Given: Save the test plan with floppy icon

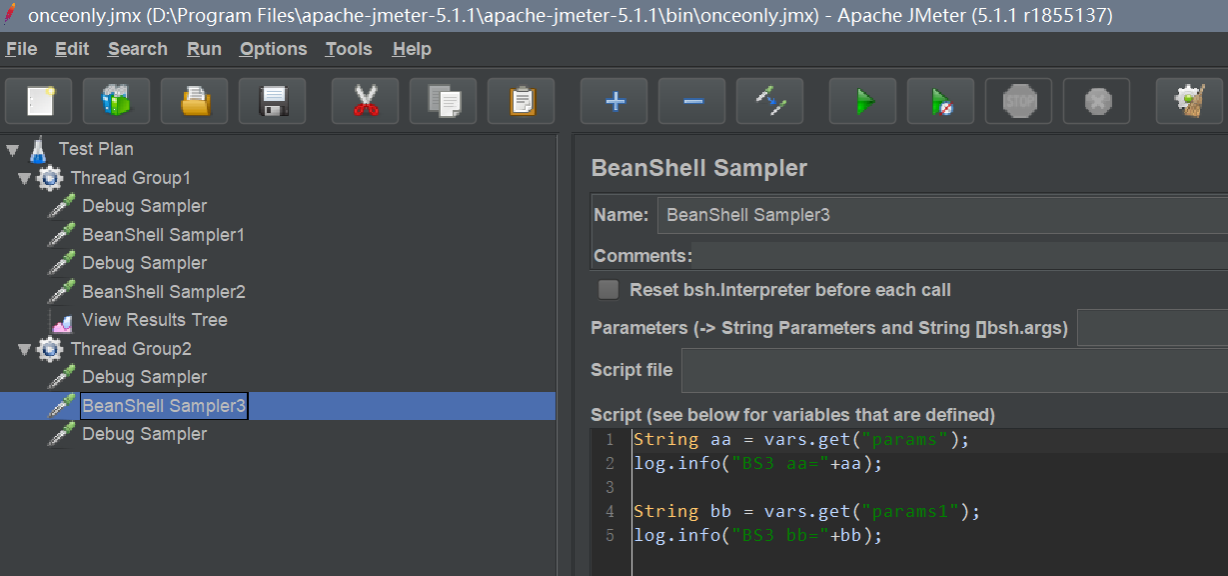Looking at the screenshot, I should click(x=273, y=101).
